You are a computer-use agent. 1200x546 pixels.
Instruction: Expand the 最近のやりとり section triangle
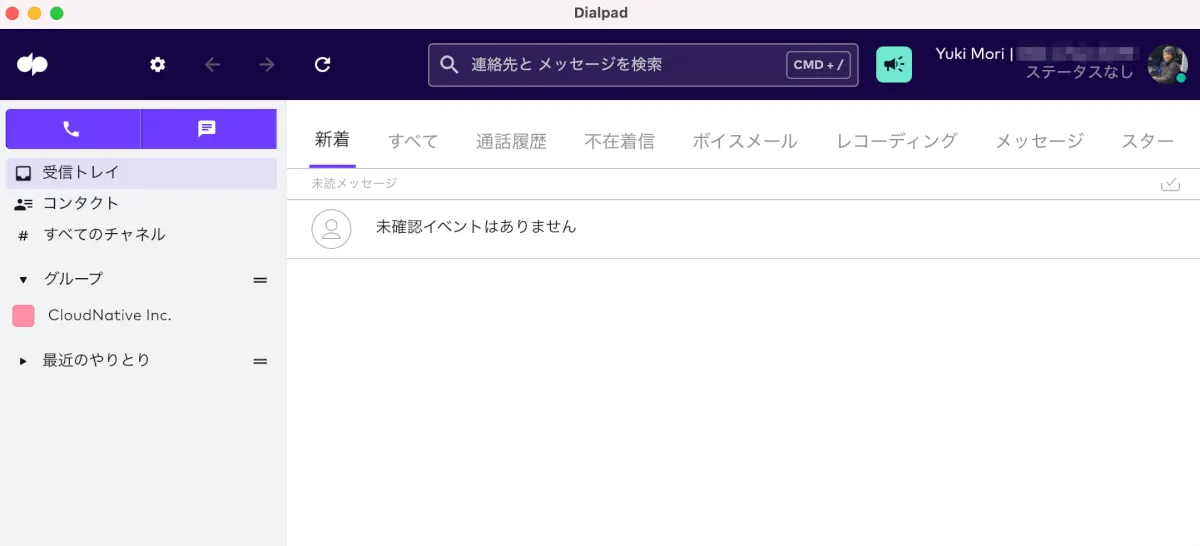pyautogui.click(x=23, y=361)
